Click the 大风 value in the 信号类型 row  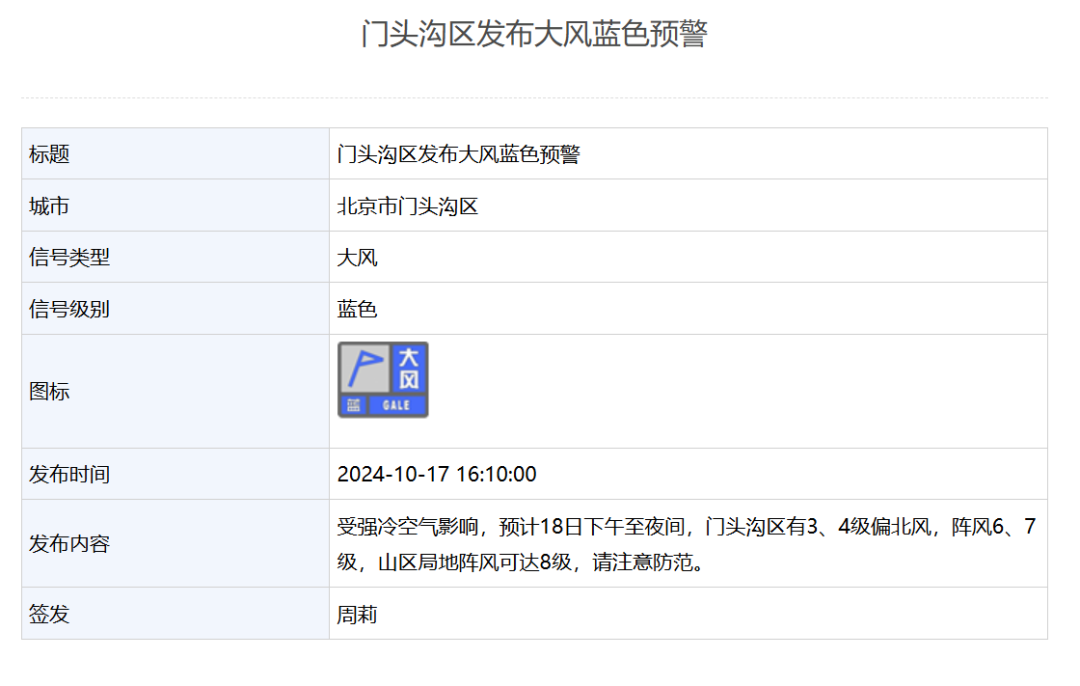point(357,257)
